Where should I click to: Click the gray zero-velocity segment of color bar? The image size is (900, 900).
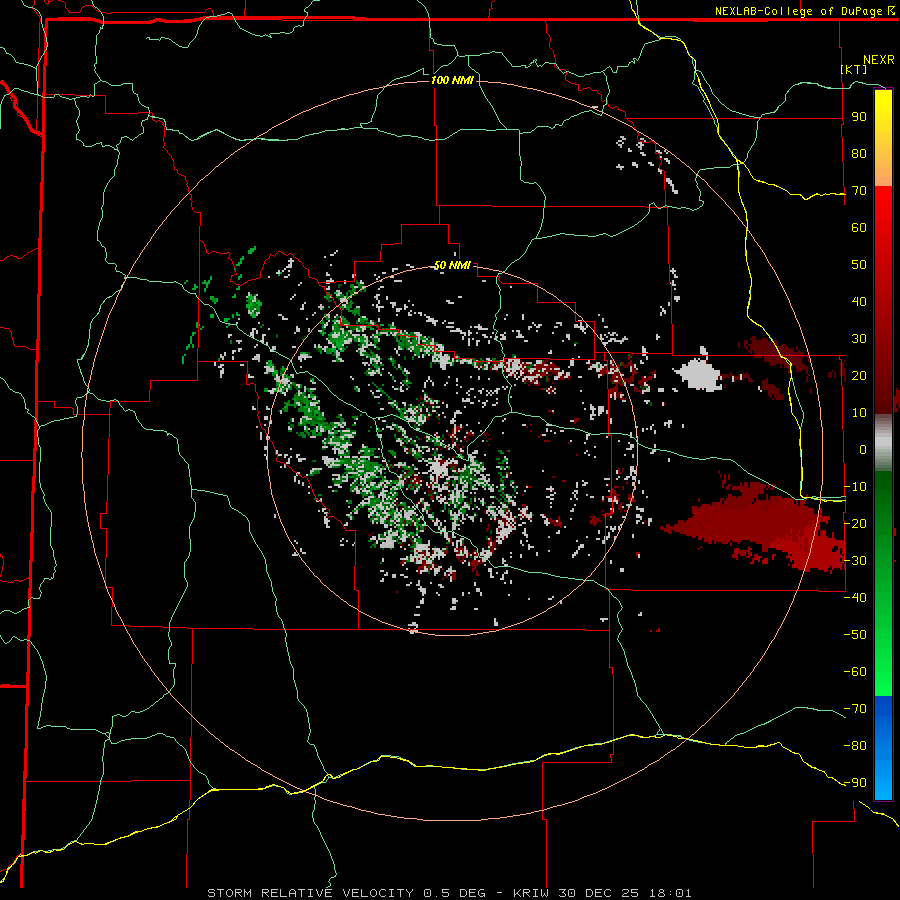pyautogui.click(x=883, y=443)
